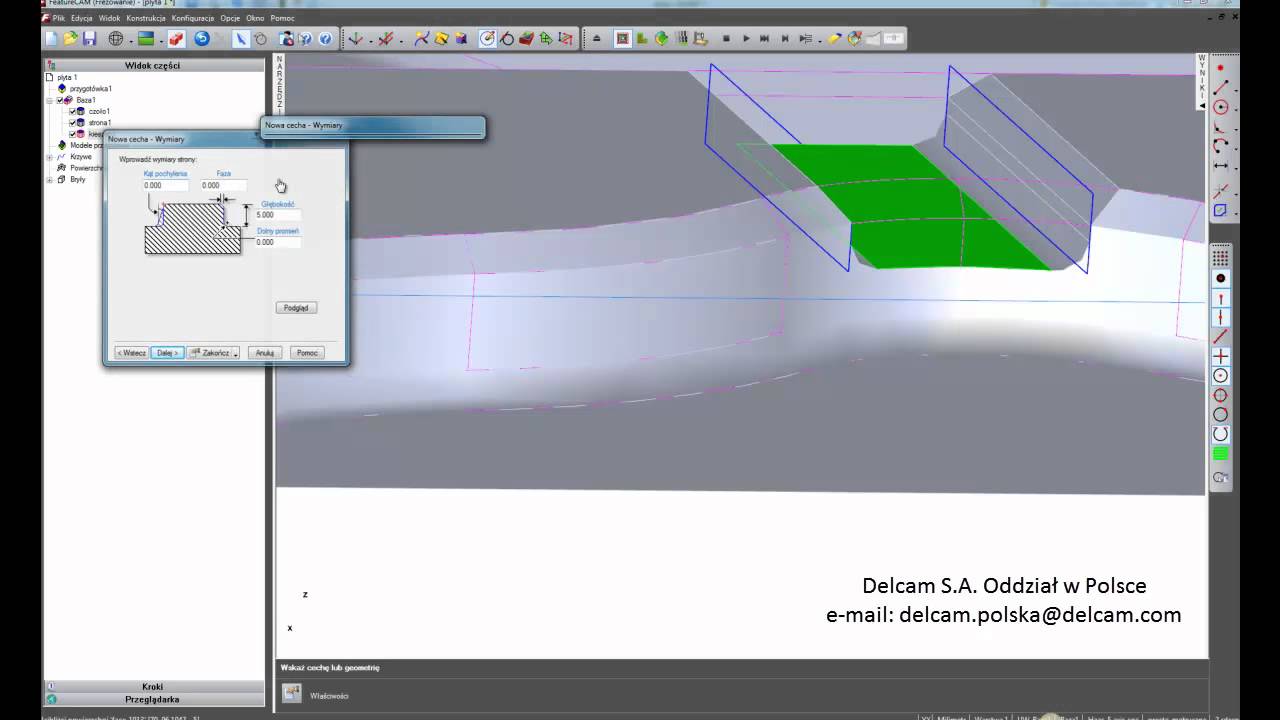Step simulation to next operation
Screen dimensions: 1280x720
tap(785, 39)
